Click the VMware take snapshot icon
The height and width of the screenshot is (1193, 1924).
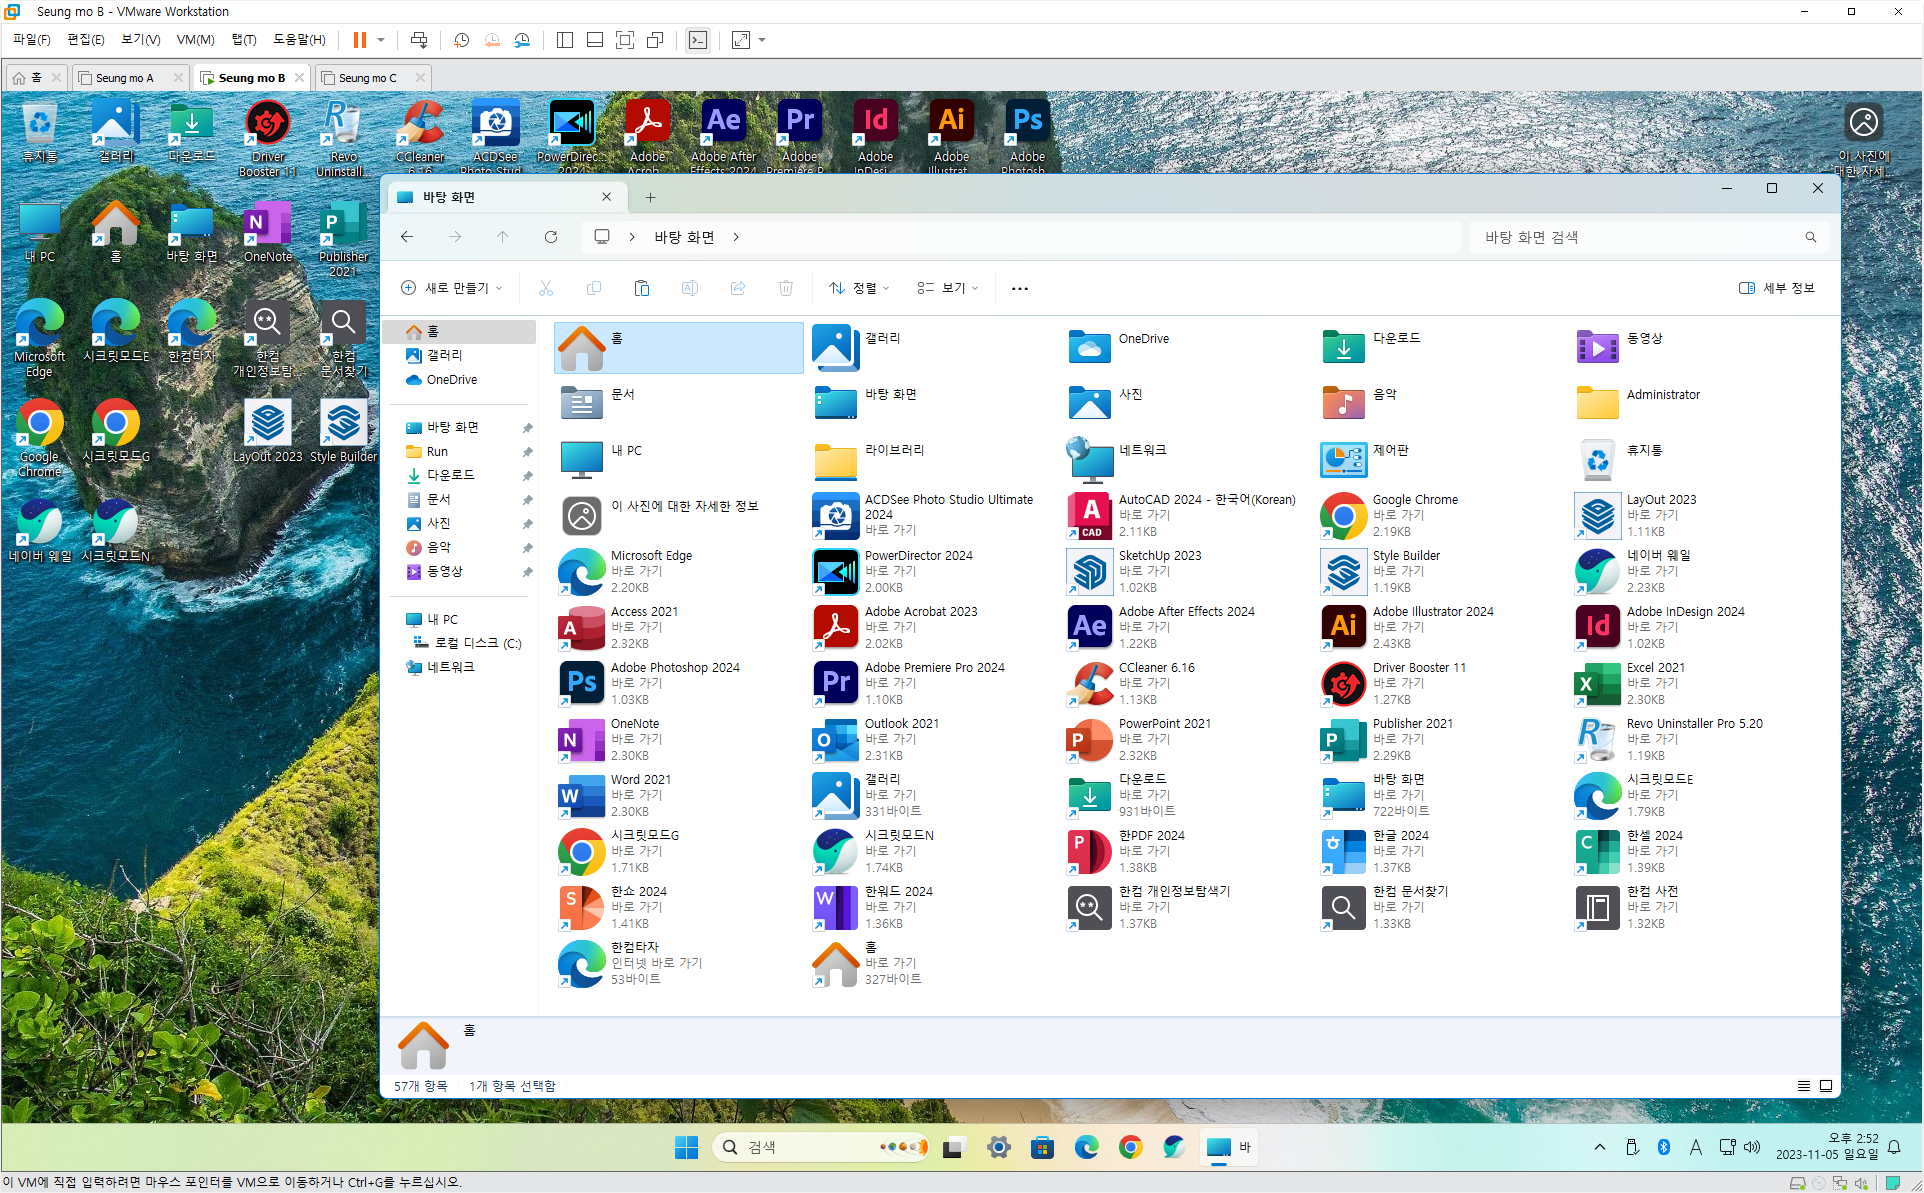tap(461, 40)
